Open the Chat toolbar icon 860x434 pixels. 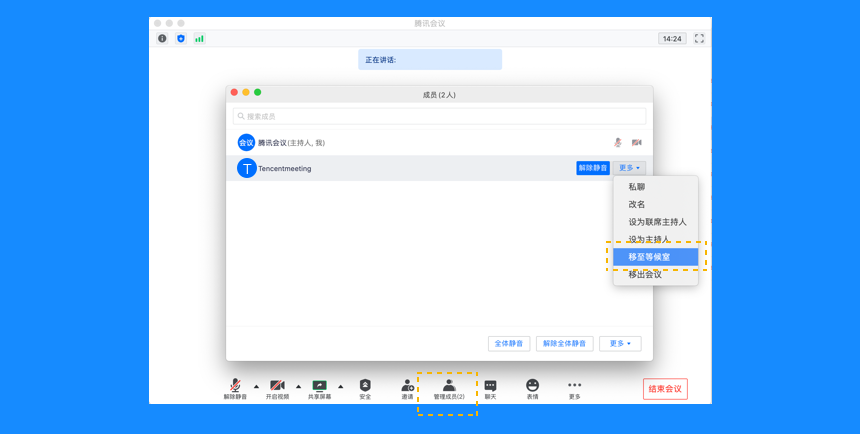(x=490, y=389)
